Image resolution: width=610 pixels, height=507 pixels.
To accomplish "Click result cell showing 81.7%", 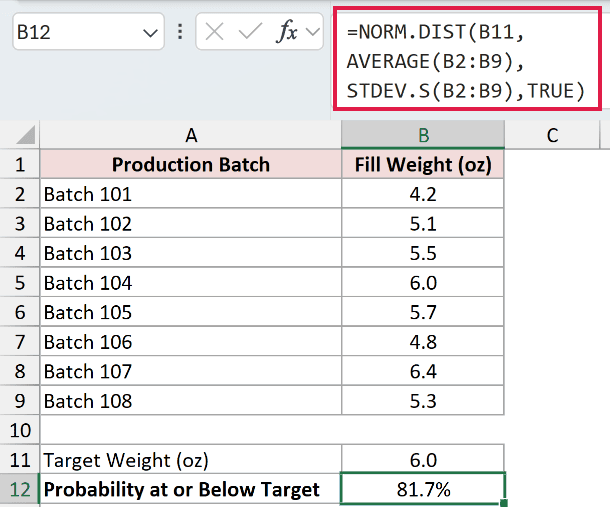I will point(423,489).
